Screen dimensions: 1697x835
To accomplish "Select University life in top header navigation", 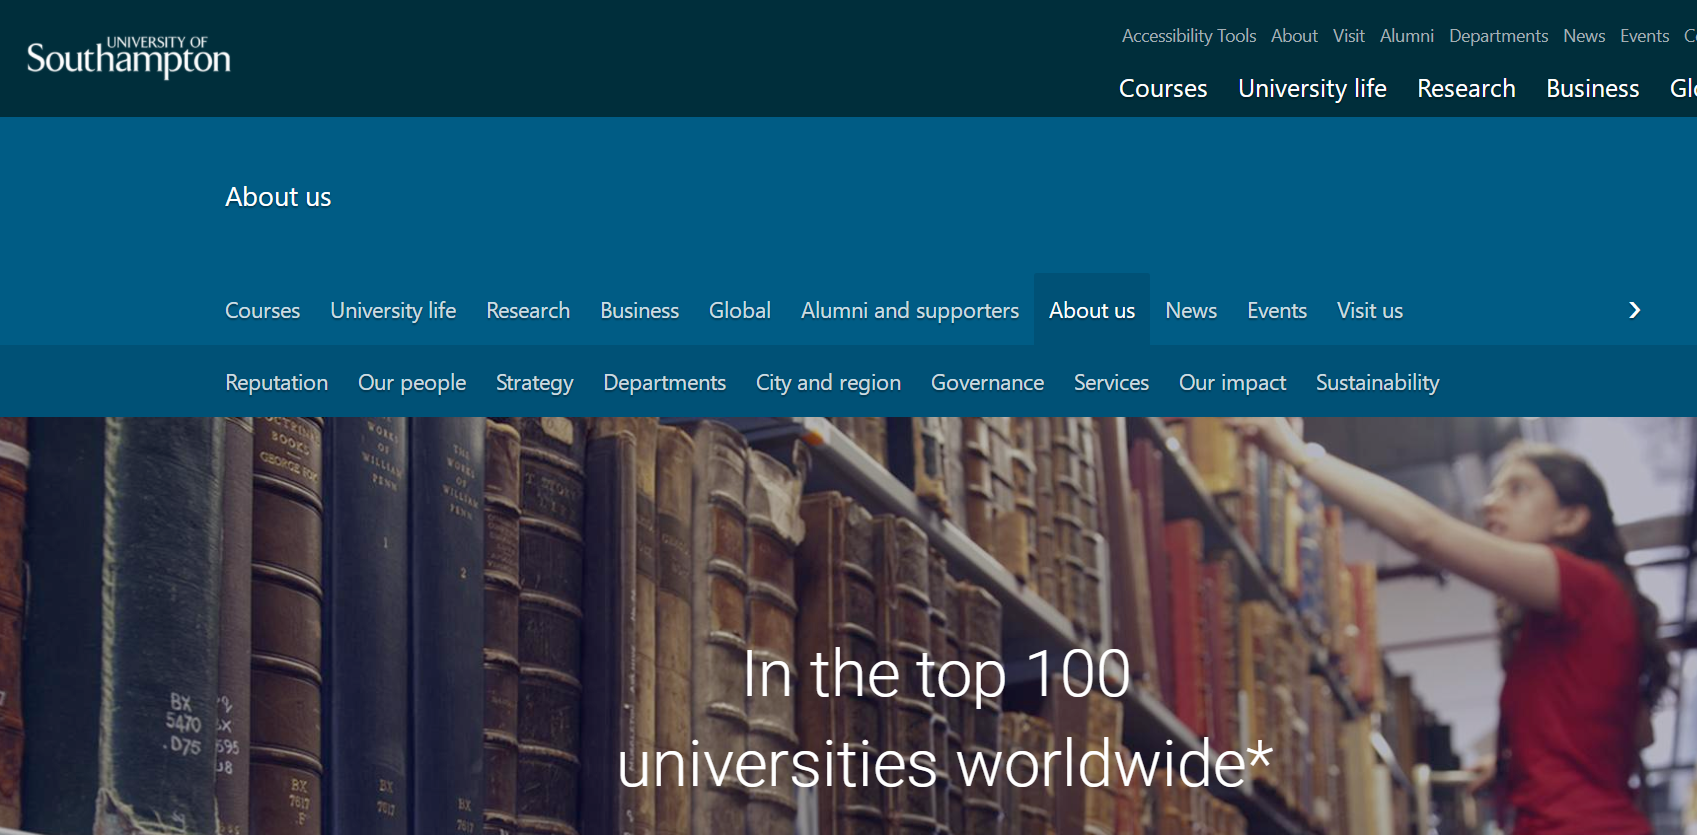I will (1311, 89).
